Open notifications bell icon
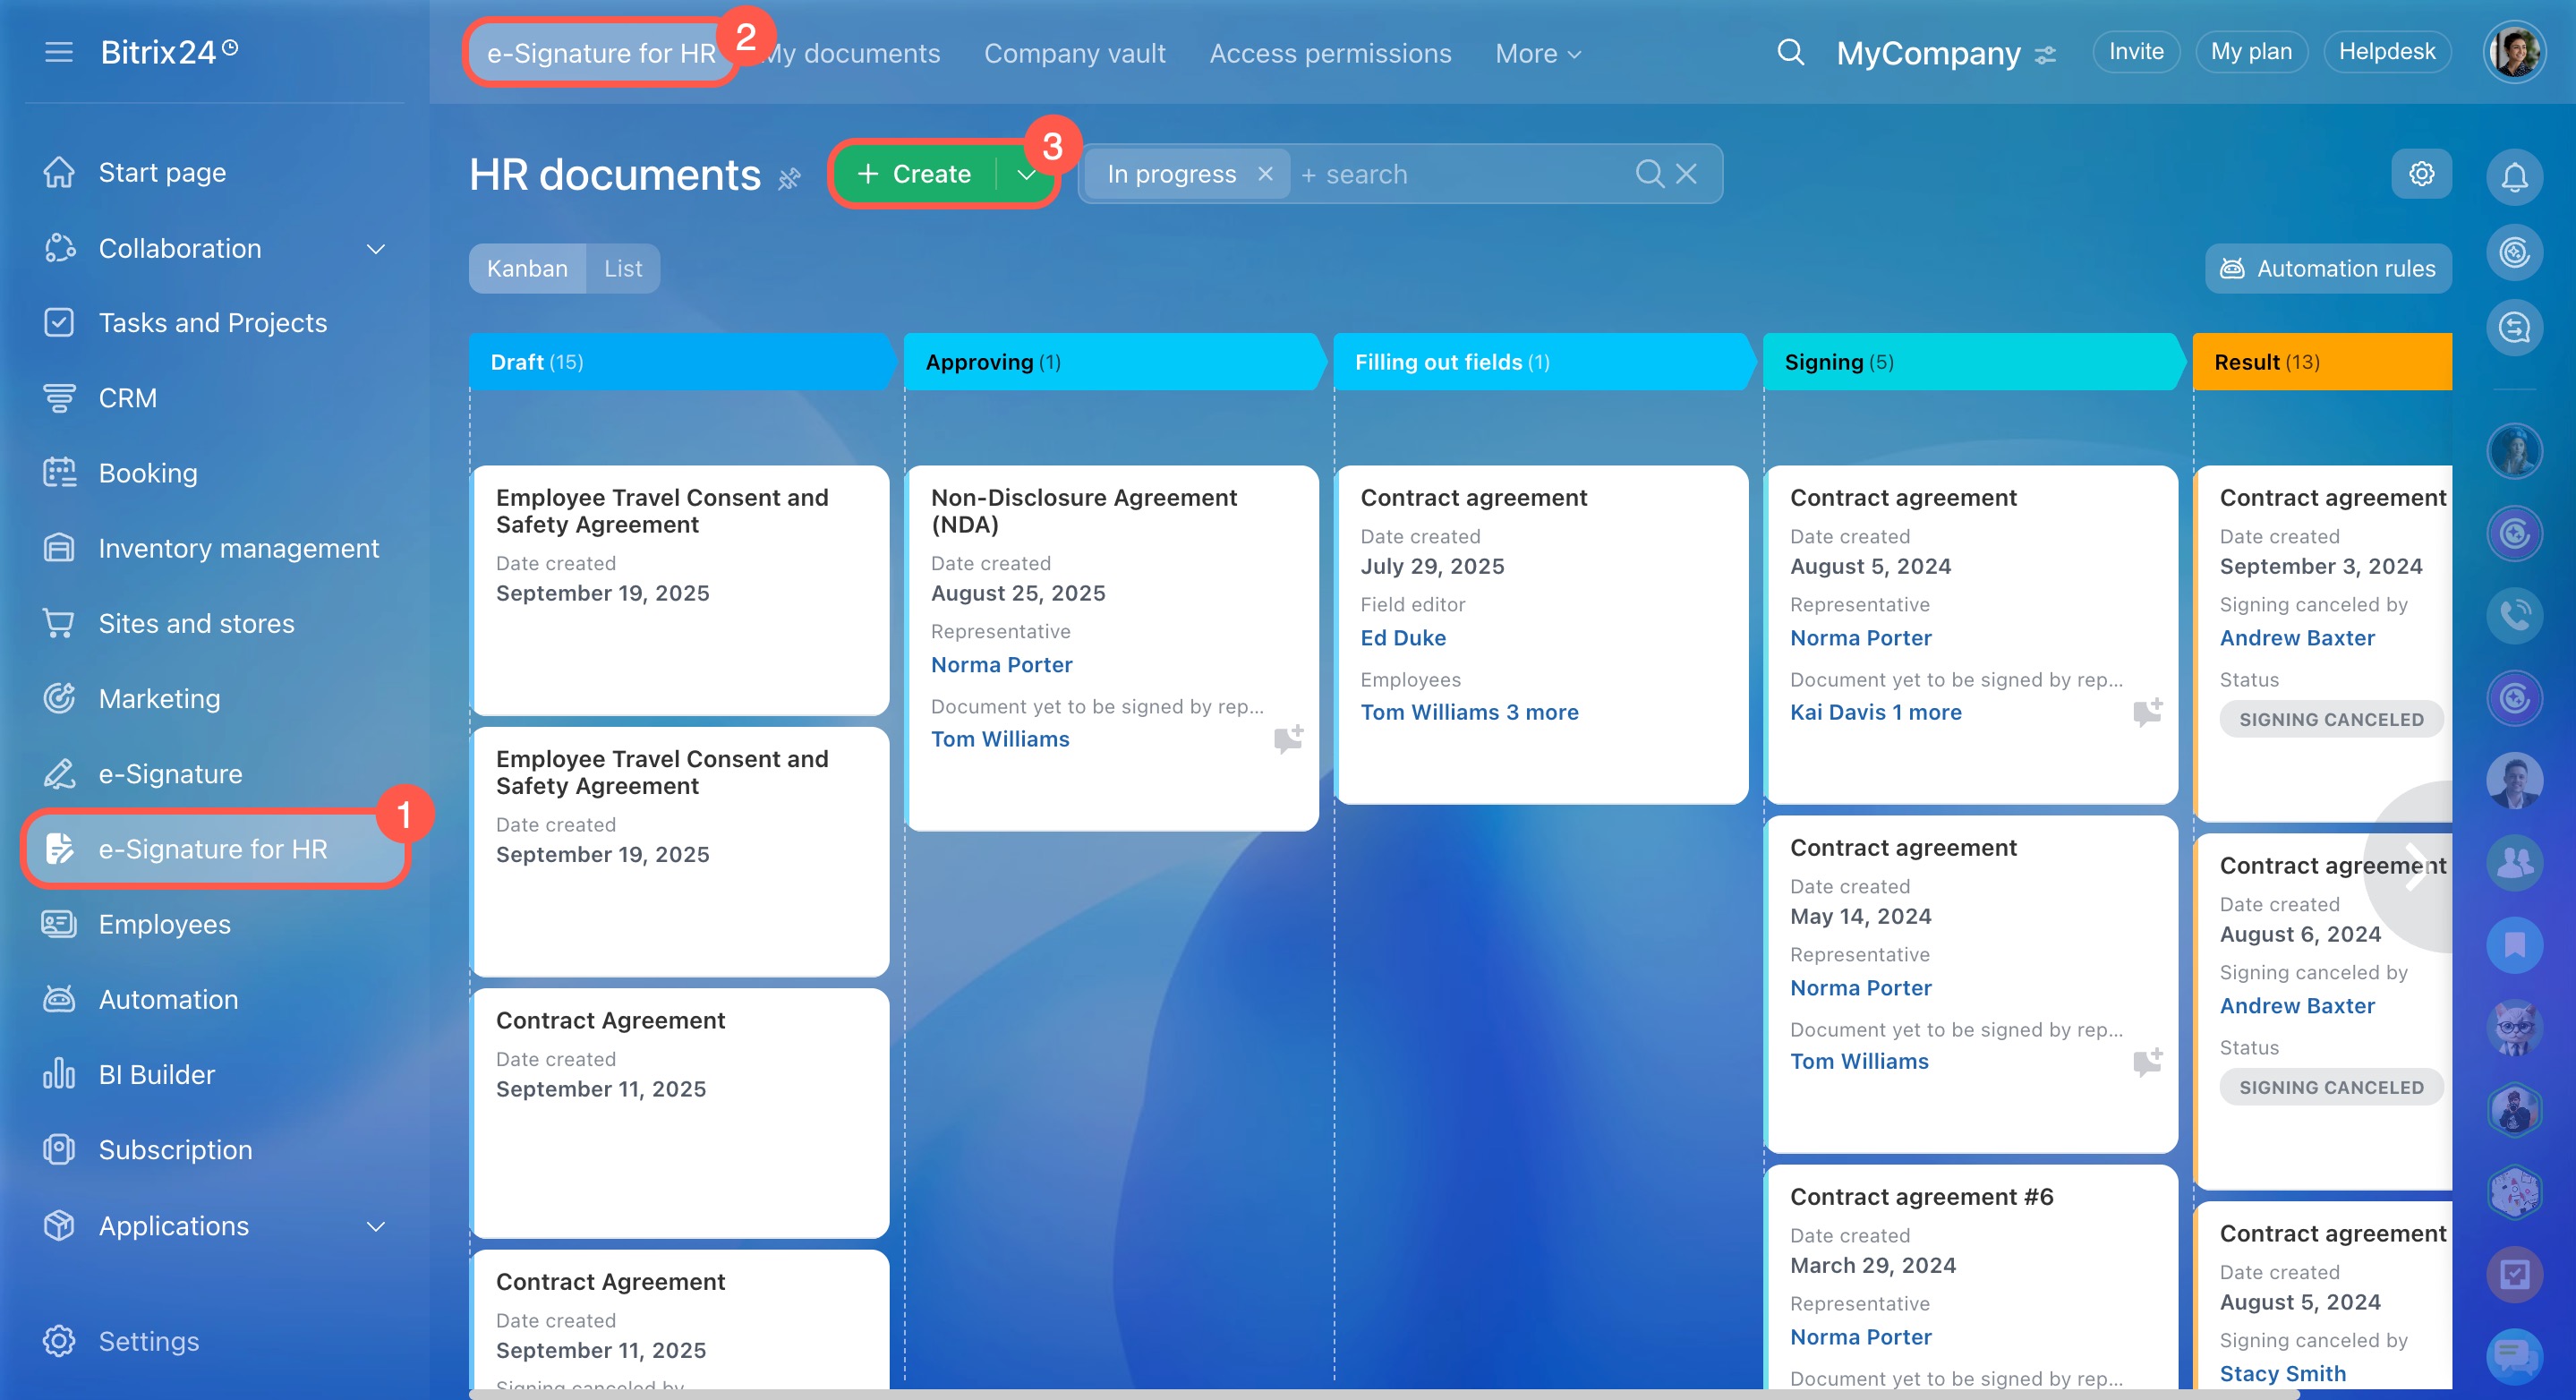 [x=2514, y=177]
